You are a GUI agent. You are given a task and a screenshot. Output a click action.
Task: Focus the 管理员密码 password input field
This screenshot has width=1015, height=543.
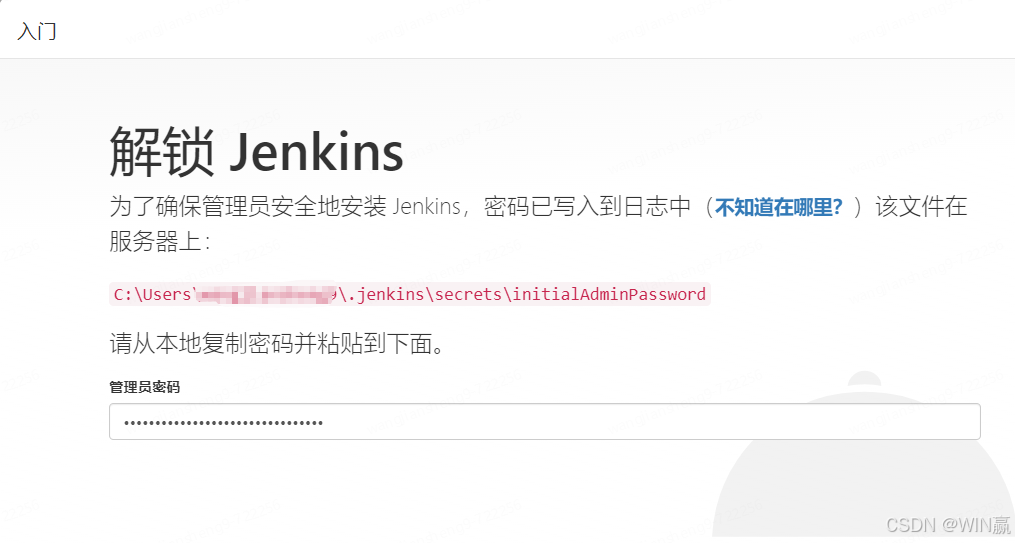544,421
